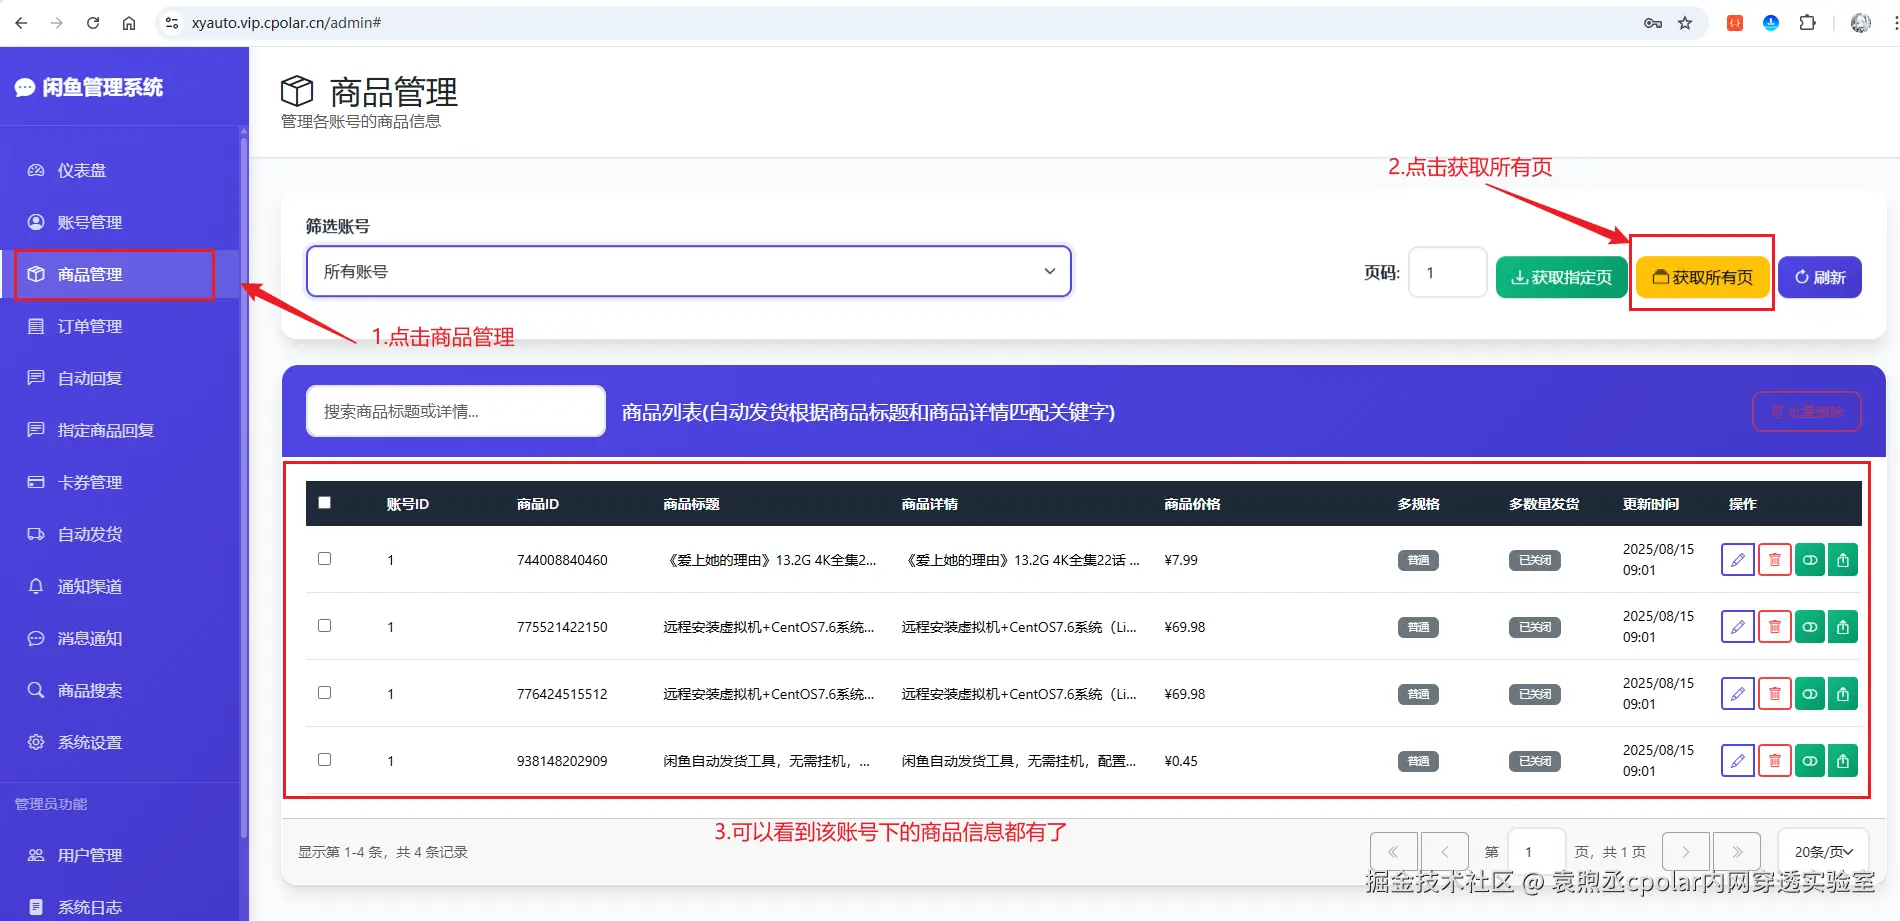Image resolution: width=1900 pixels, height=921 pixels.
Task: Check the row for product 775521422150
Action: click(324, 626)
